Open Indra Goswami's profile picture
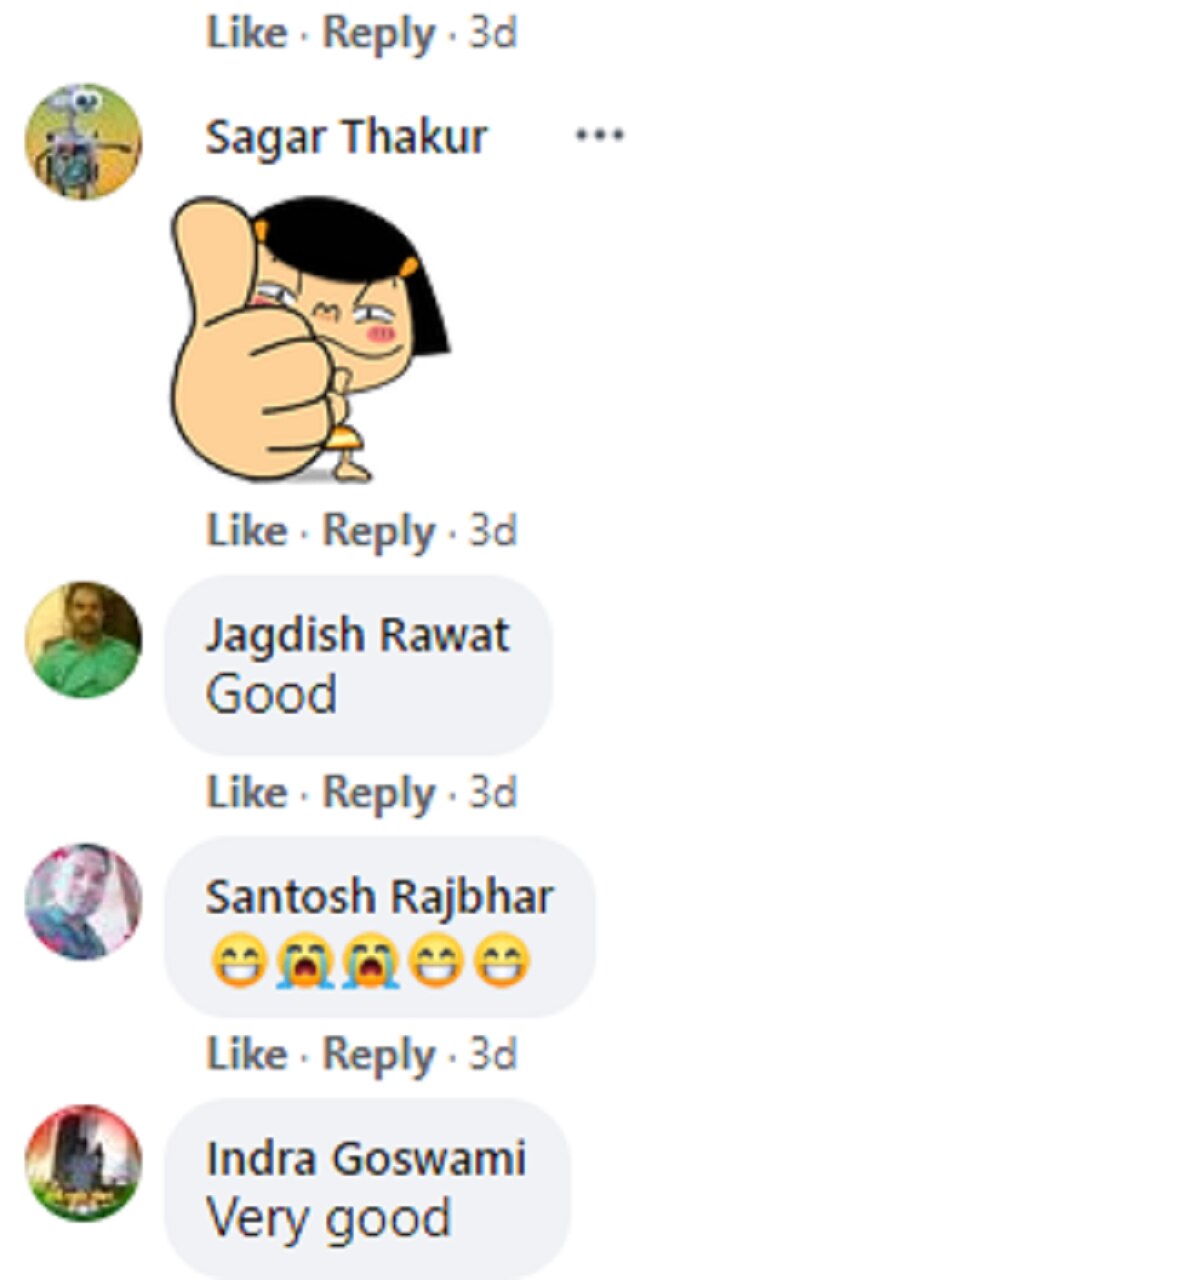The height and width of the screenshot is (1280, 1200). pyautogui.click(x=83, y=1163)
